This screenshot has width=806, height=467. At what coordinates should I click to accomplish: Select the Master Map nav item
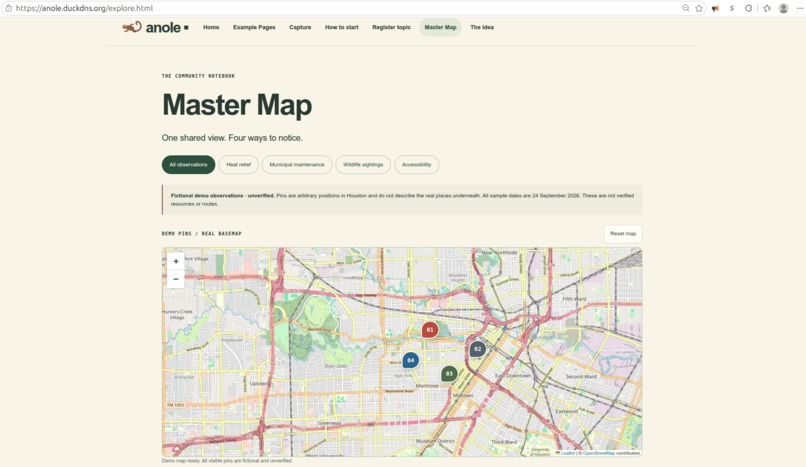coord(440,27)
